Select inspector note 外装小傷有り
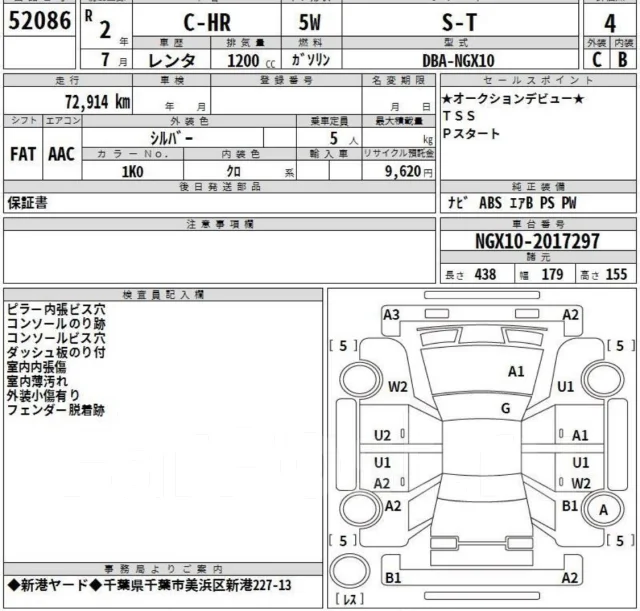The width and height of the screenshot is (640, 611). coord(43,395)
